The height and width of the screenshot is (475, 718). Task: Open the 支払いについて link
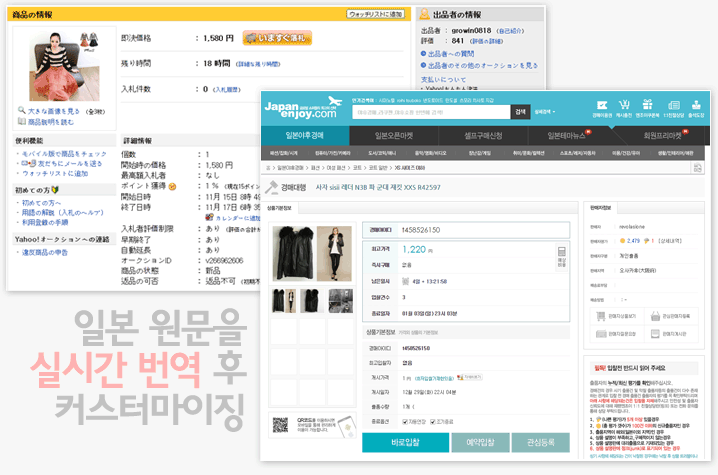(443, 79)
